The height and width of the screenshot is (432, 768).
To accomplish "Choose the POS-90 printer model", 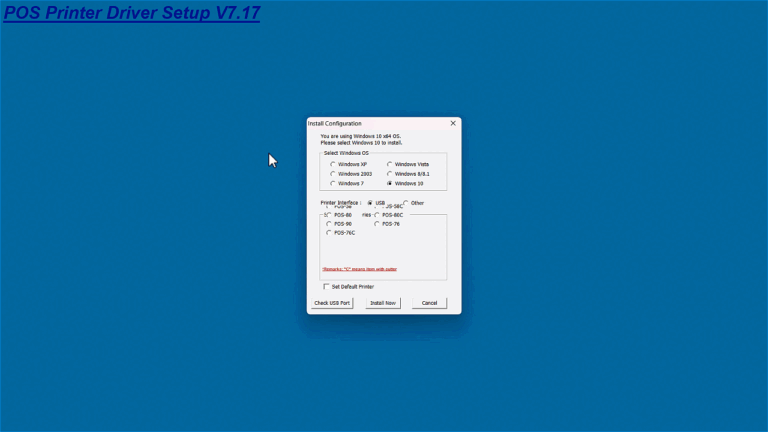I will [x=328, y=224].
